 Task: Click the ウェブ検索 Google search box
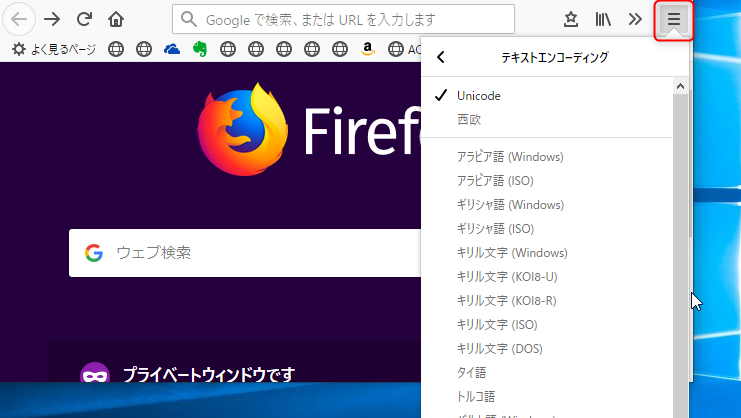pos(245,253)
